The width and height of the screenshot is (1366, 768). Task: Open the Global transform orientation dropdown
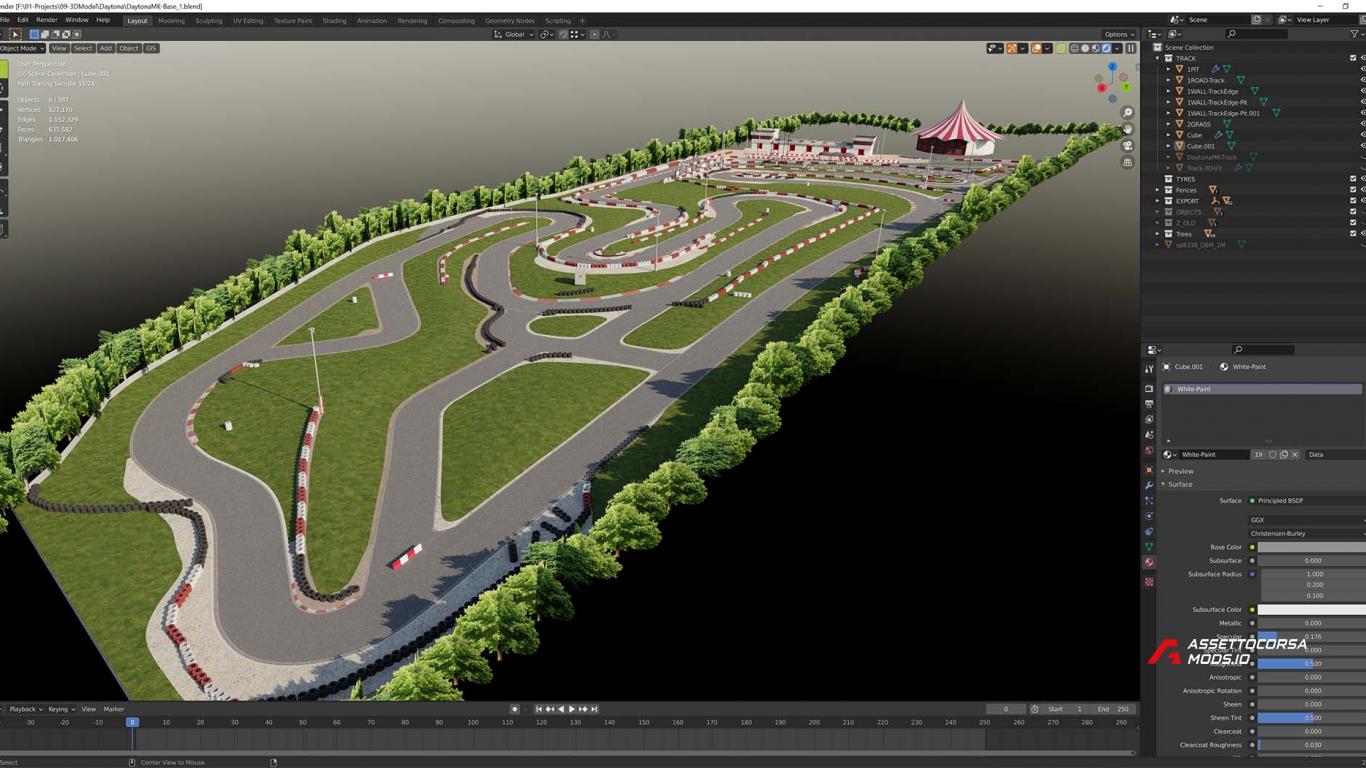(x=514, y=34)
